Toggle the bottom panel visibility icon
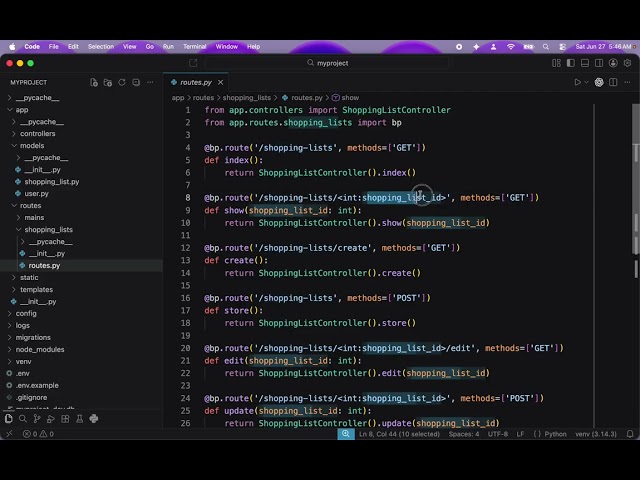 tap(585, 63)
